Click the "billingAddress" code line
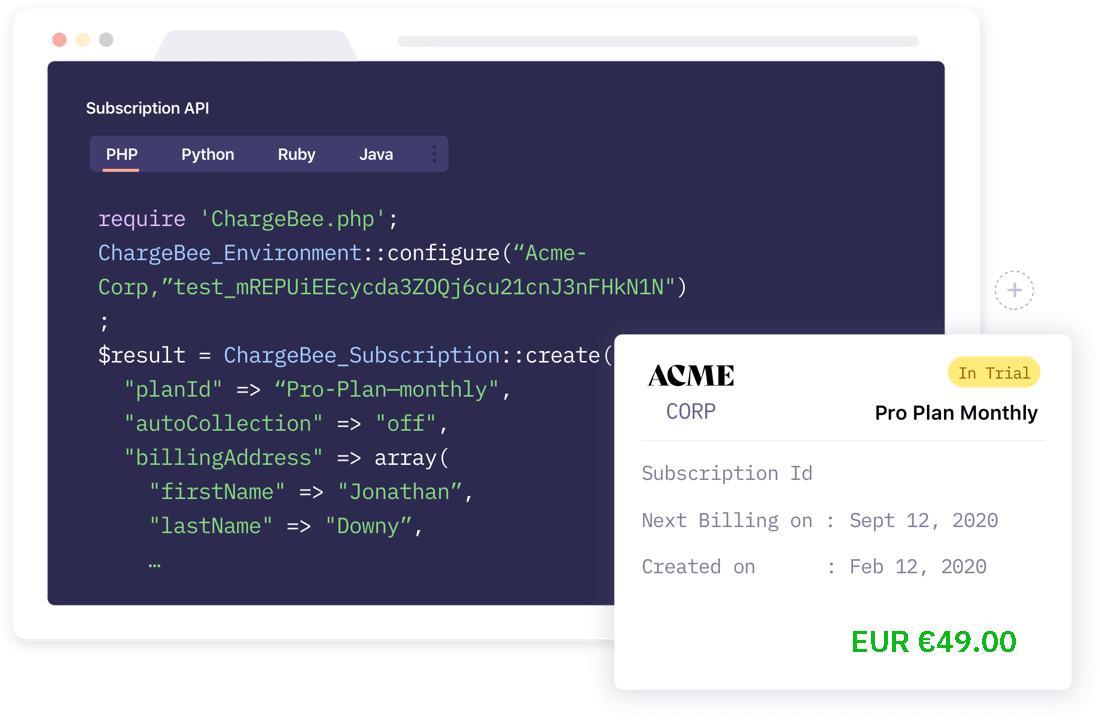 (x=286, y=458)
